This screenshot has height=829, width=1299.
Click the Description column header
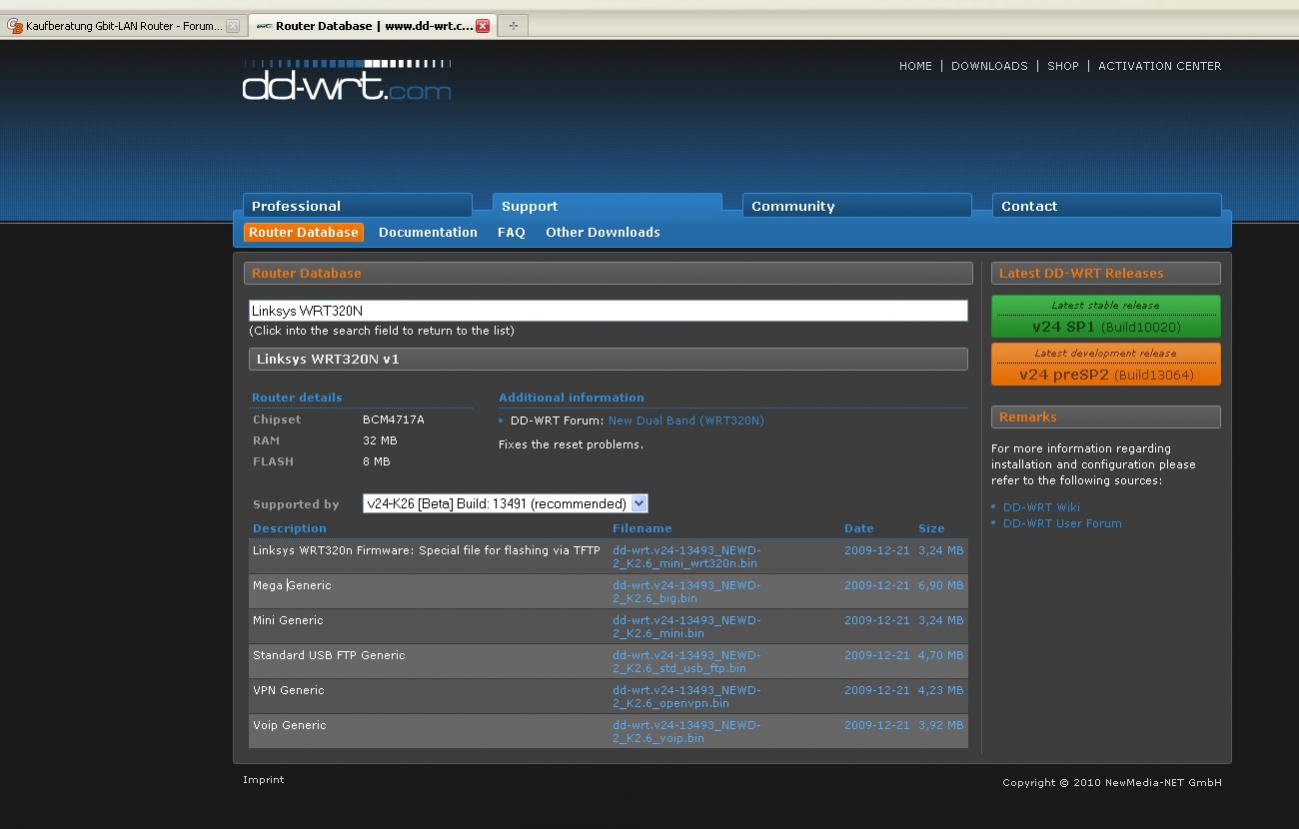coord(290,529)
